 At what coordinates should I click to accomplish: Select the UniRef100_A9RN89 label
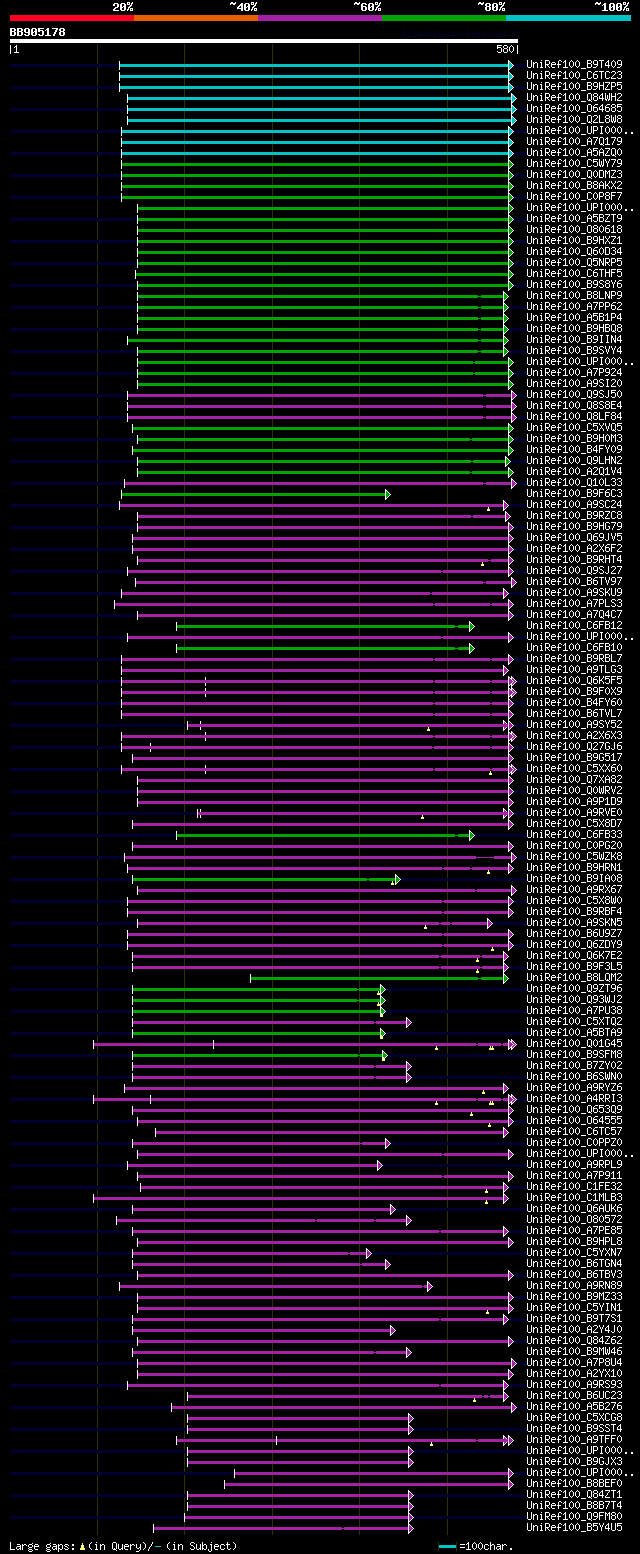coord(574,1285)
